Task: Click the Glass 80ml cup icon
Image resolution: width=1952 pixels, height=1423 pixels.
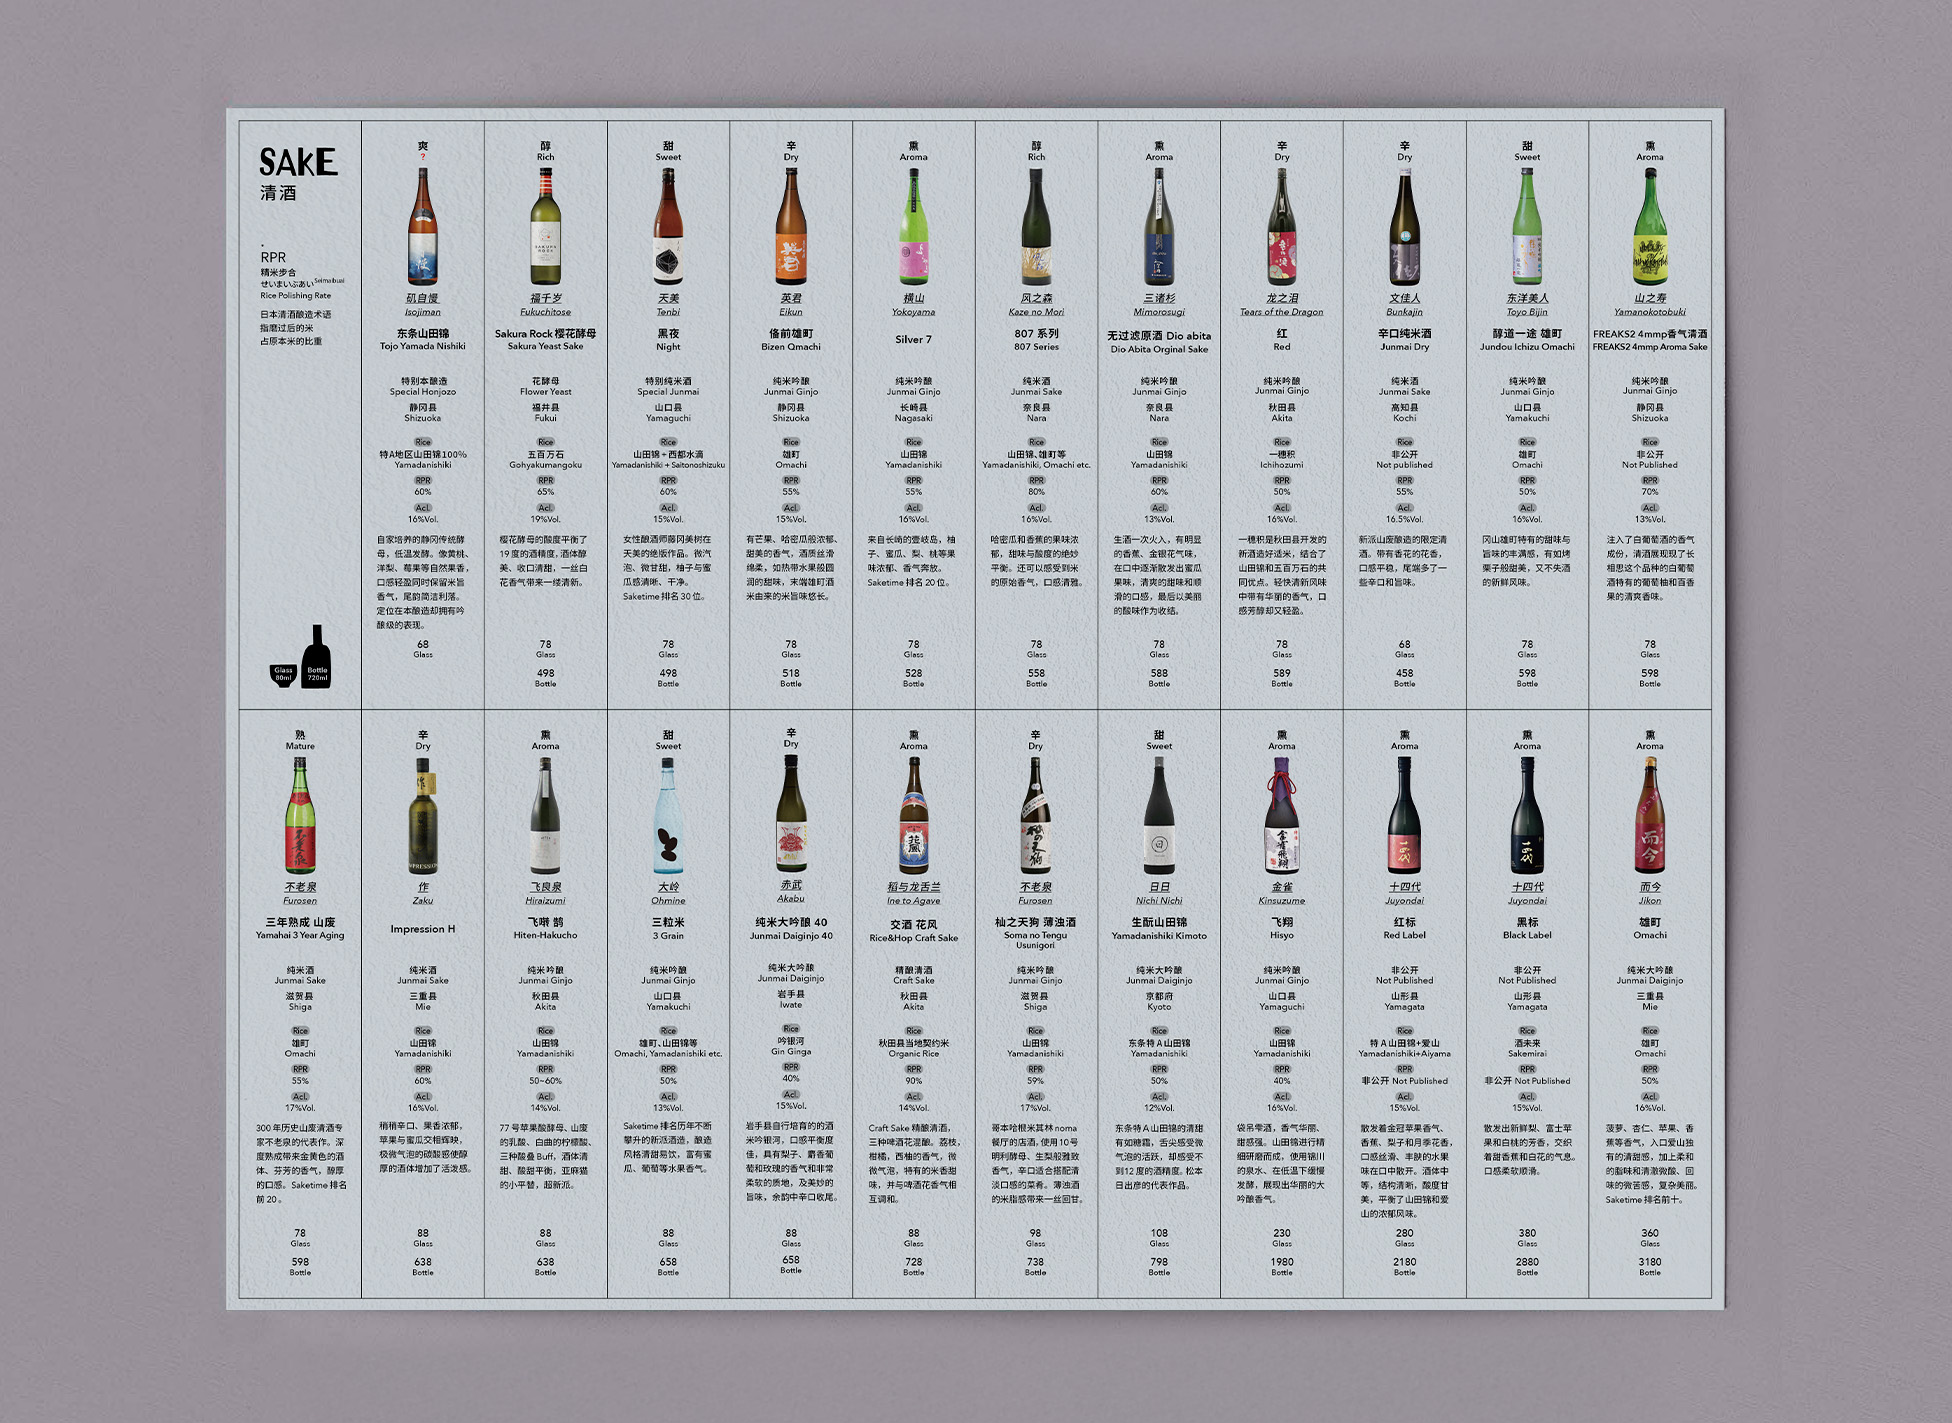Action: coord(283,674)
